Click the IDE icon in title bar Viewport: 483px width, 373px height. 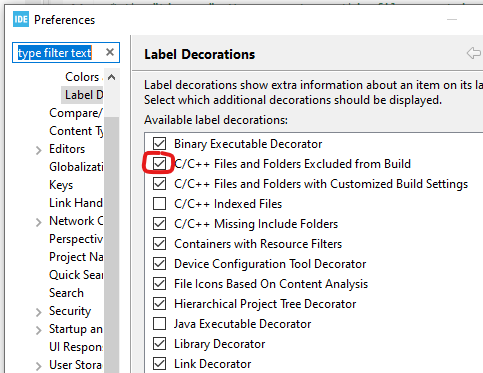21,19
